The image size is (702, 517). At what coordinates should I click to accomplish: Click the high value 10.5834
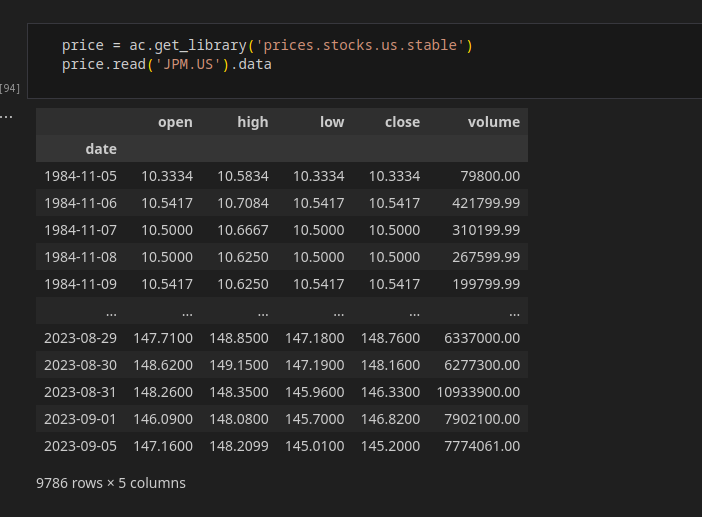pyautogui.click(x=243, y=176)
